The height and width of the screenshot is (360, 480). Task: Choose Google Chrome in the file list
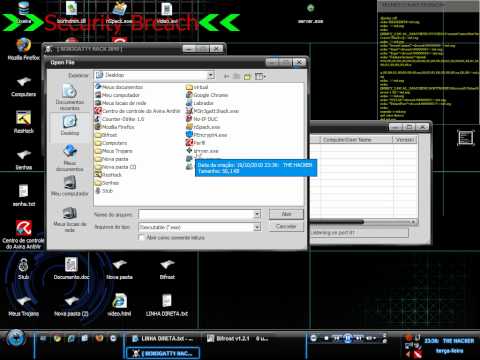point(207,95)
